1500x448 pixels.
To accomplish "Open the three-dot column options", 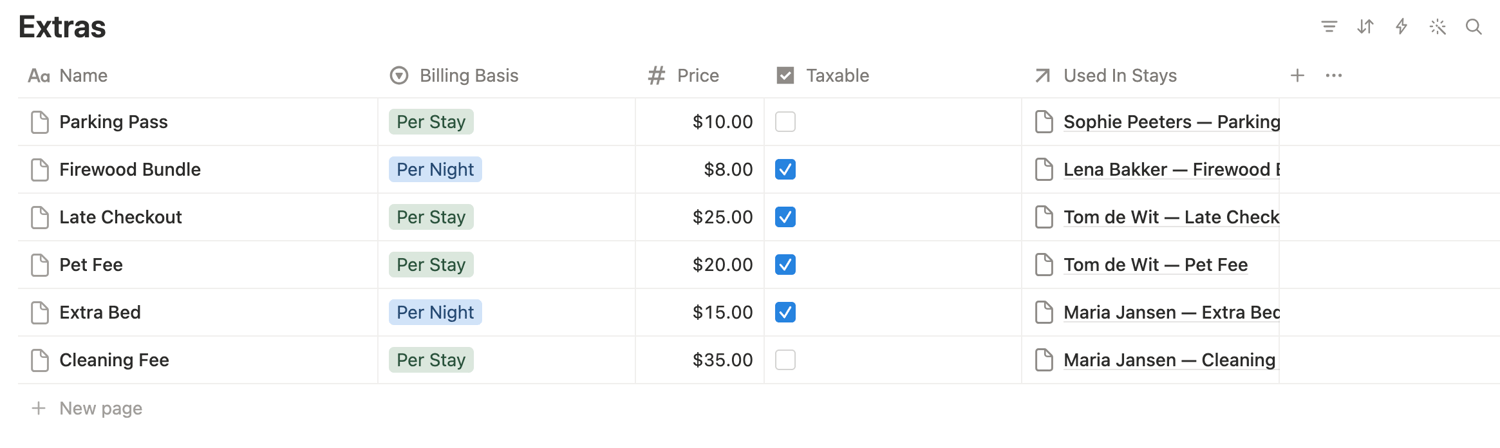I will 1334,75.
